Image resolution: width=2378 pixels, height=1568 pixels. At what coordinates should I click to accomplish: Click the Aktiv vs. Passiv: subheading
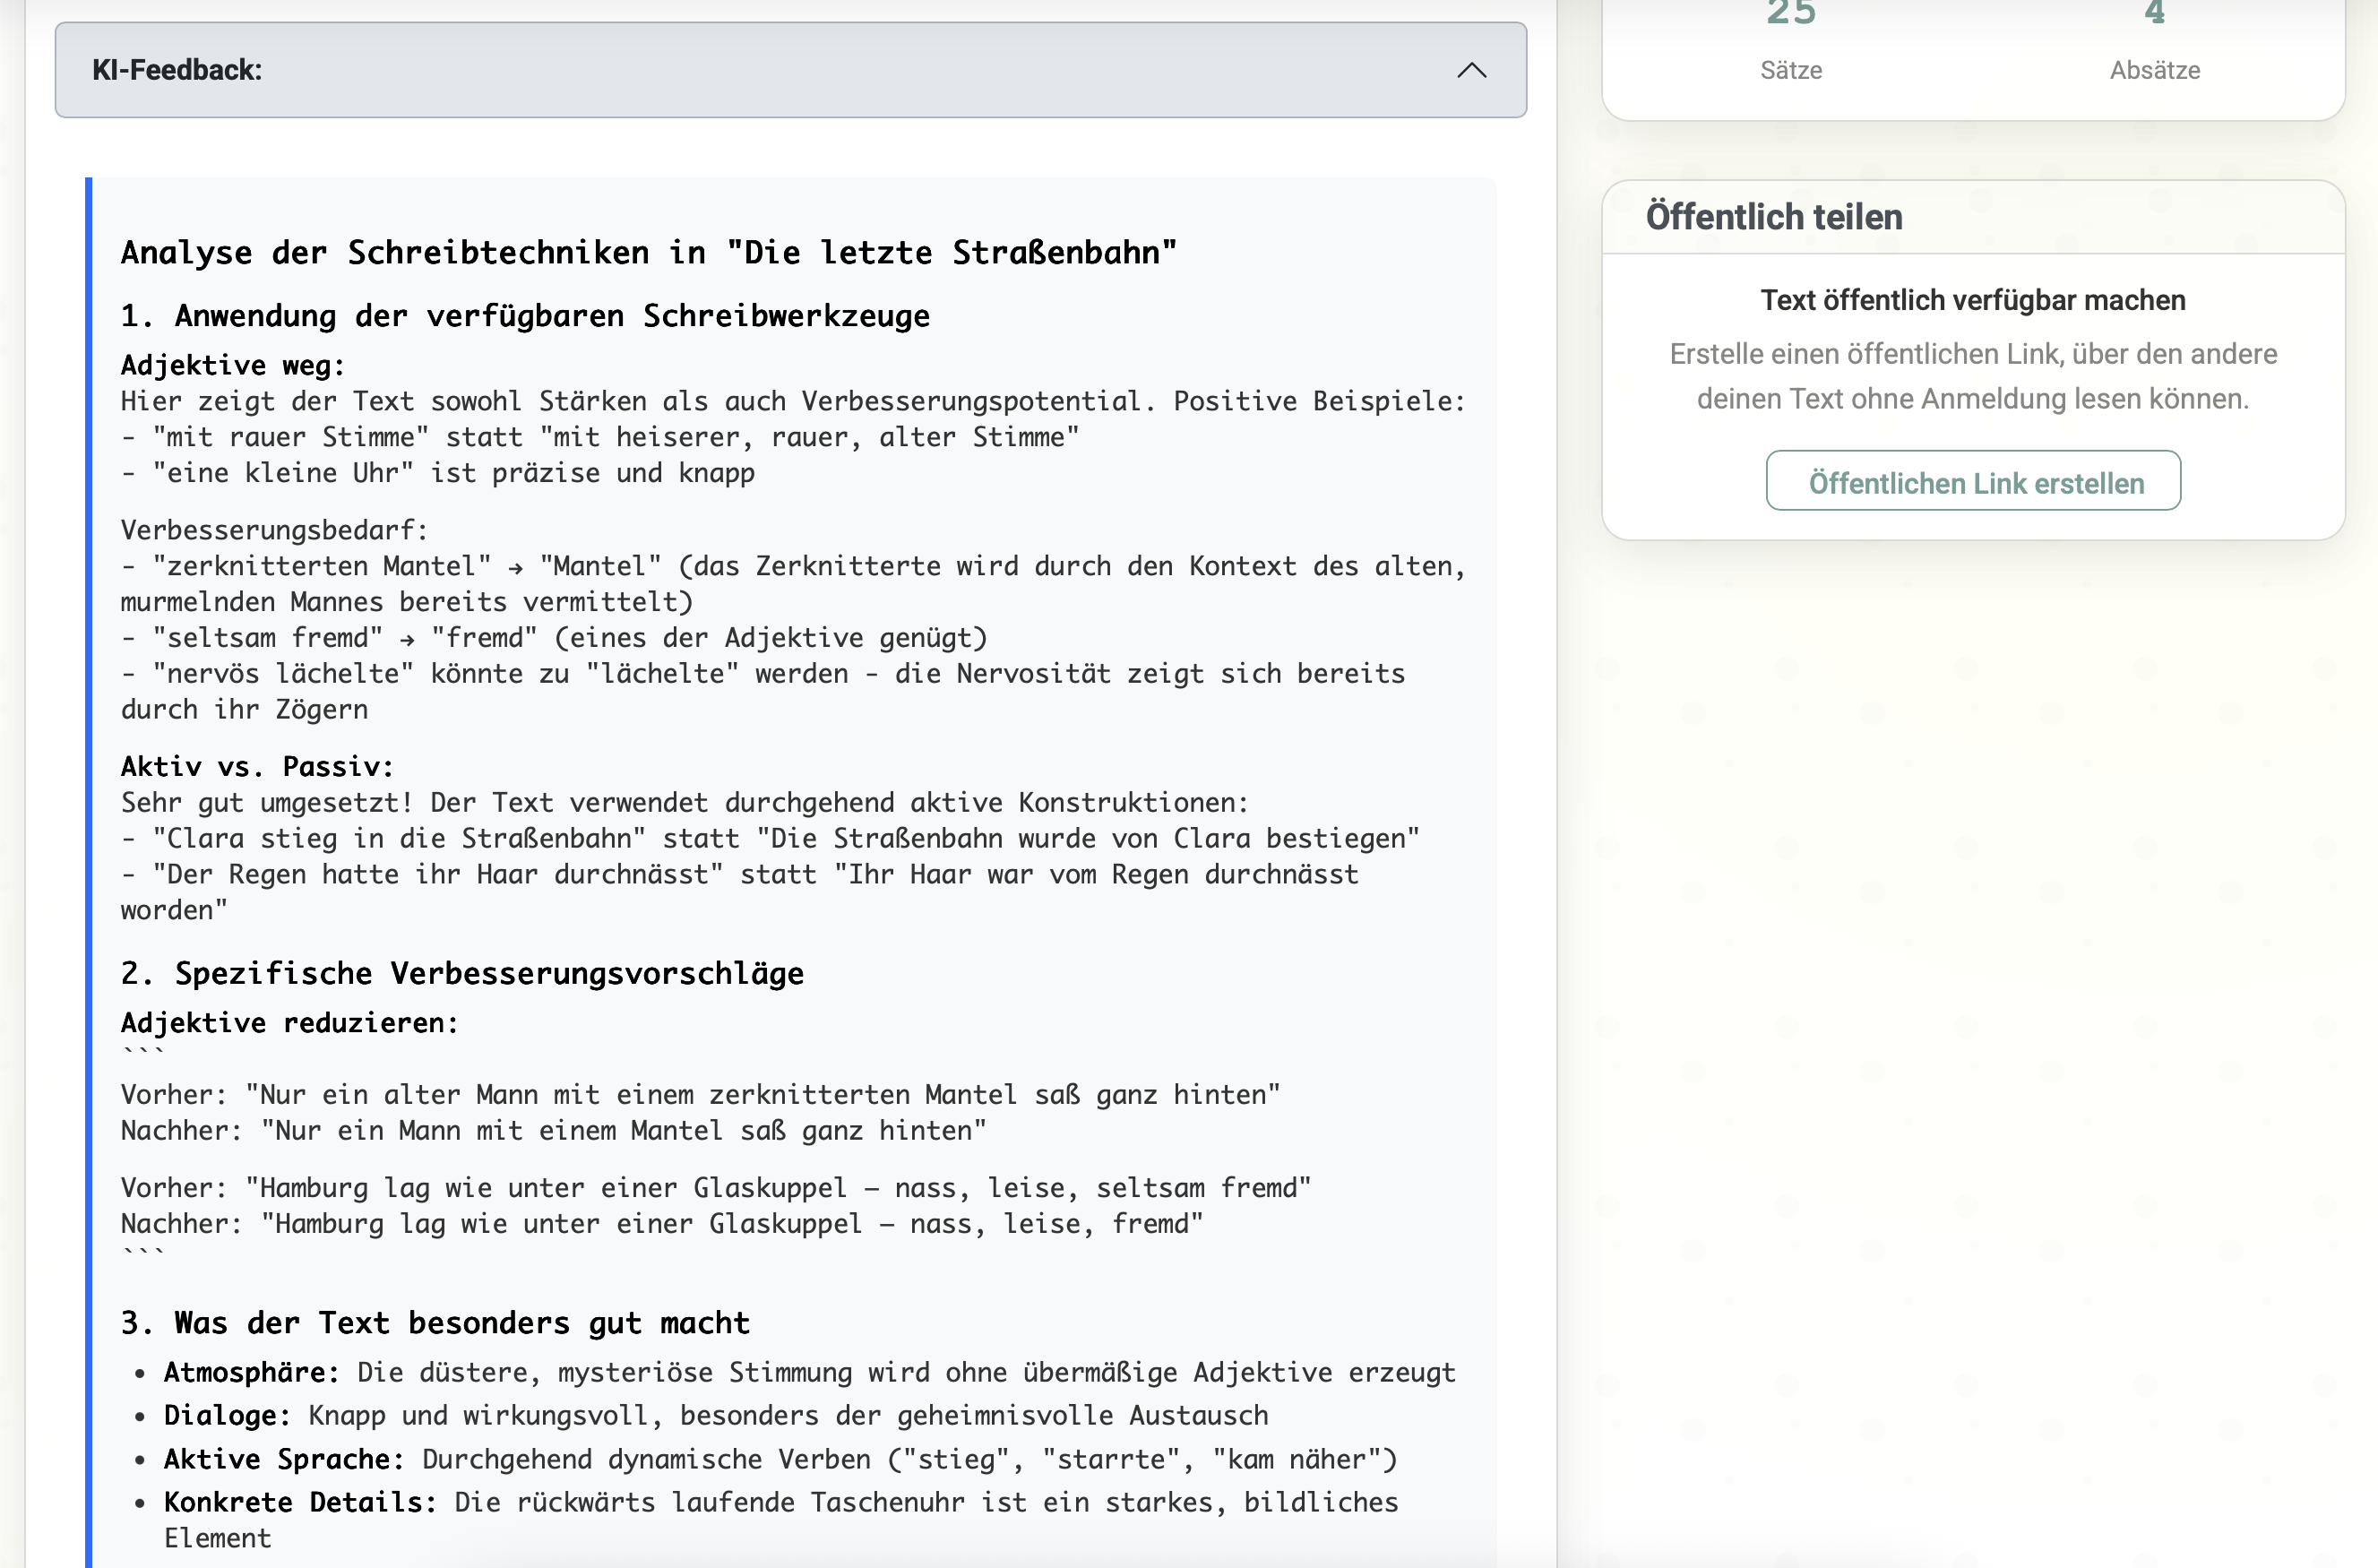[x=257, y=767]
